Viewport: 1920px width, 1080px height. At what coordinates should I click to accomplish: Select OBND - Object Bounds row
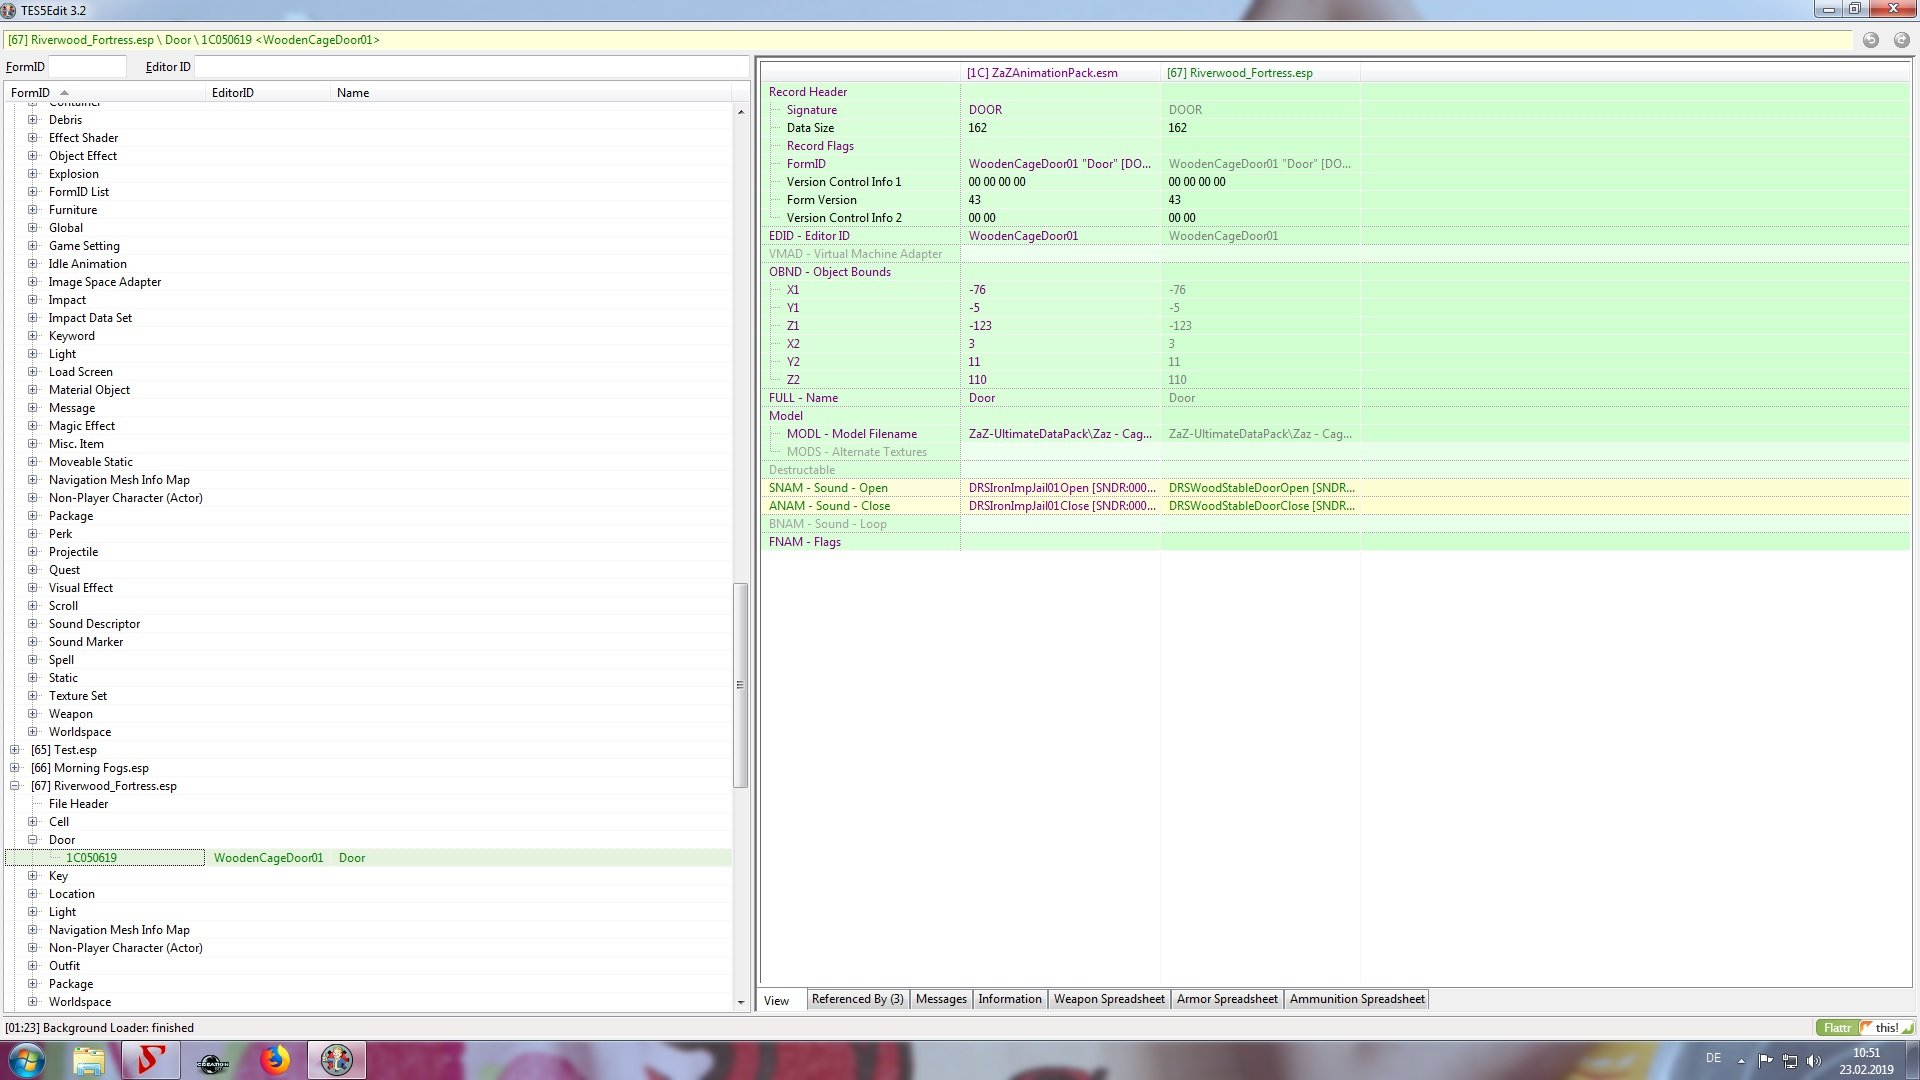(1335, 272)
